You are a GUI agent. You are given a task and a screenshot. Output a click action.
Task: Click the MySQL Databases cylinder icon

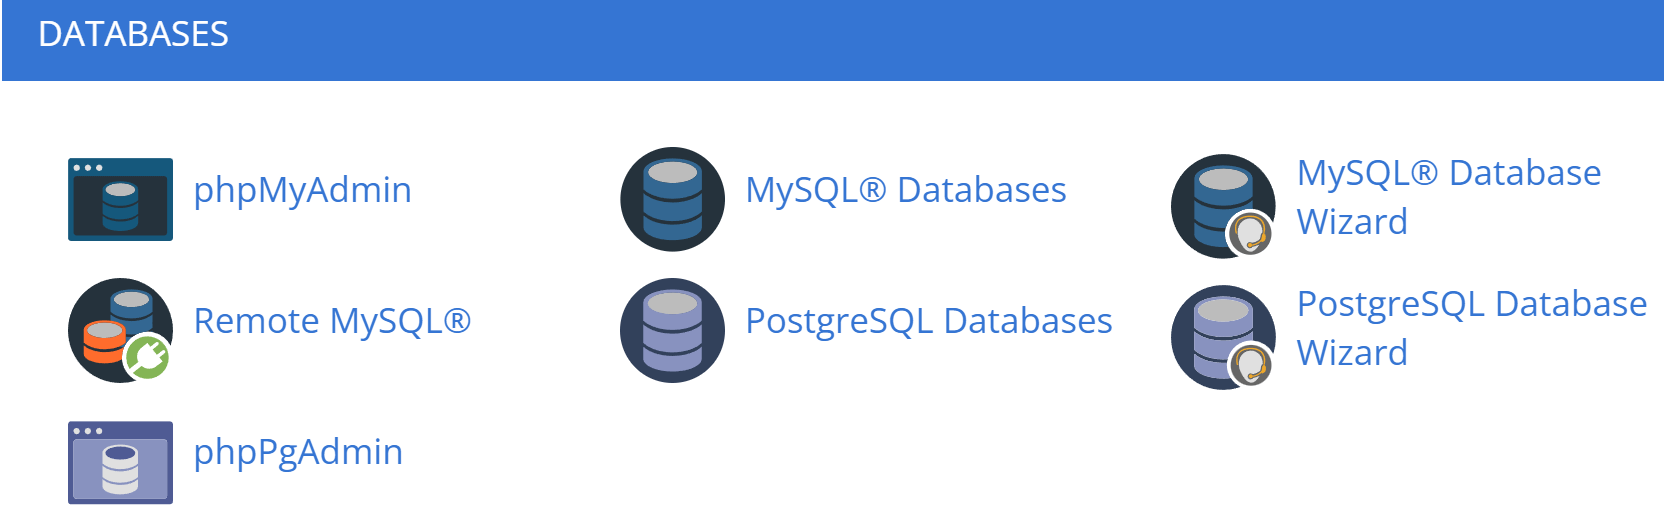point(672,199)
